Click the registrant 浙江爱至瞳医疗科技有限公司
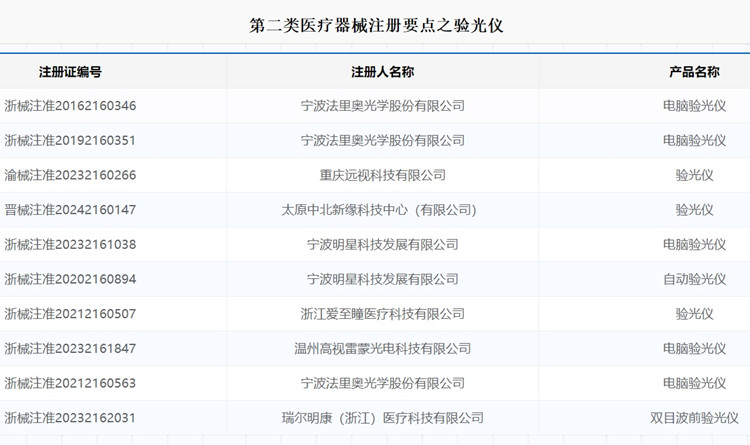This screenshot has width=750, height=445. pyautogui.click(x=383, y=314)
